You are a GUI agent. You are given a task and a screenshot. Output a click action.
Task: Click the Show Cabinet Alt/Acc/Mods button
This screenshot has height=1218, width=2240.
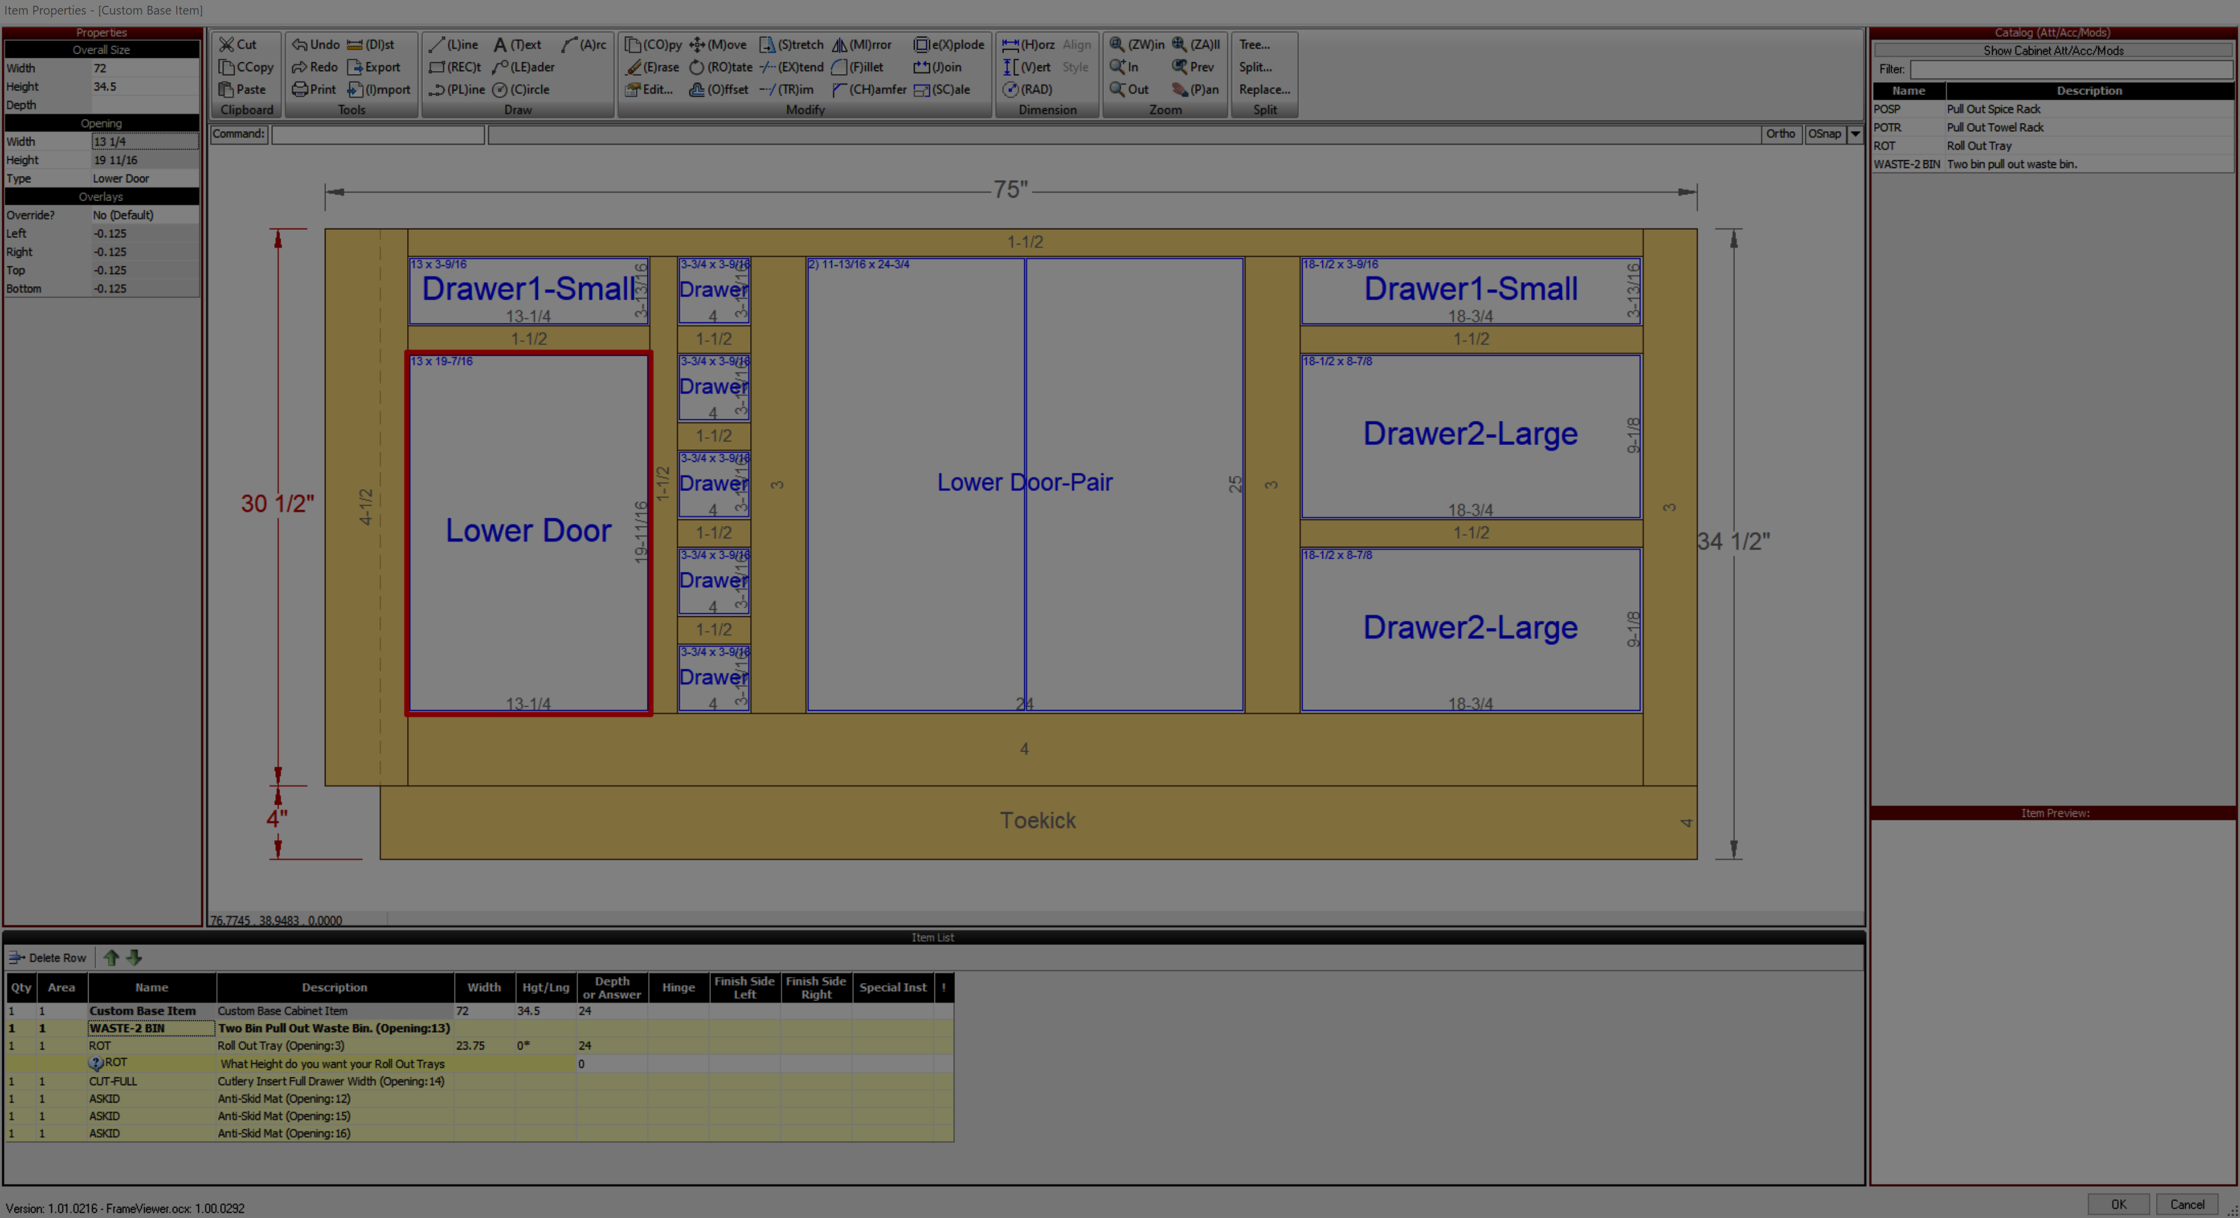click(2052, 50)
